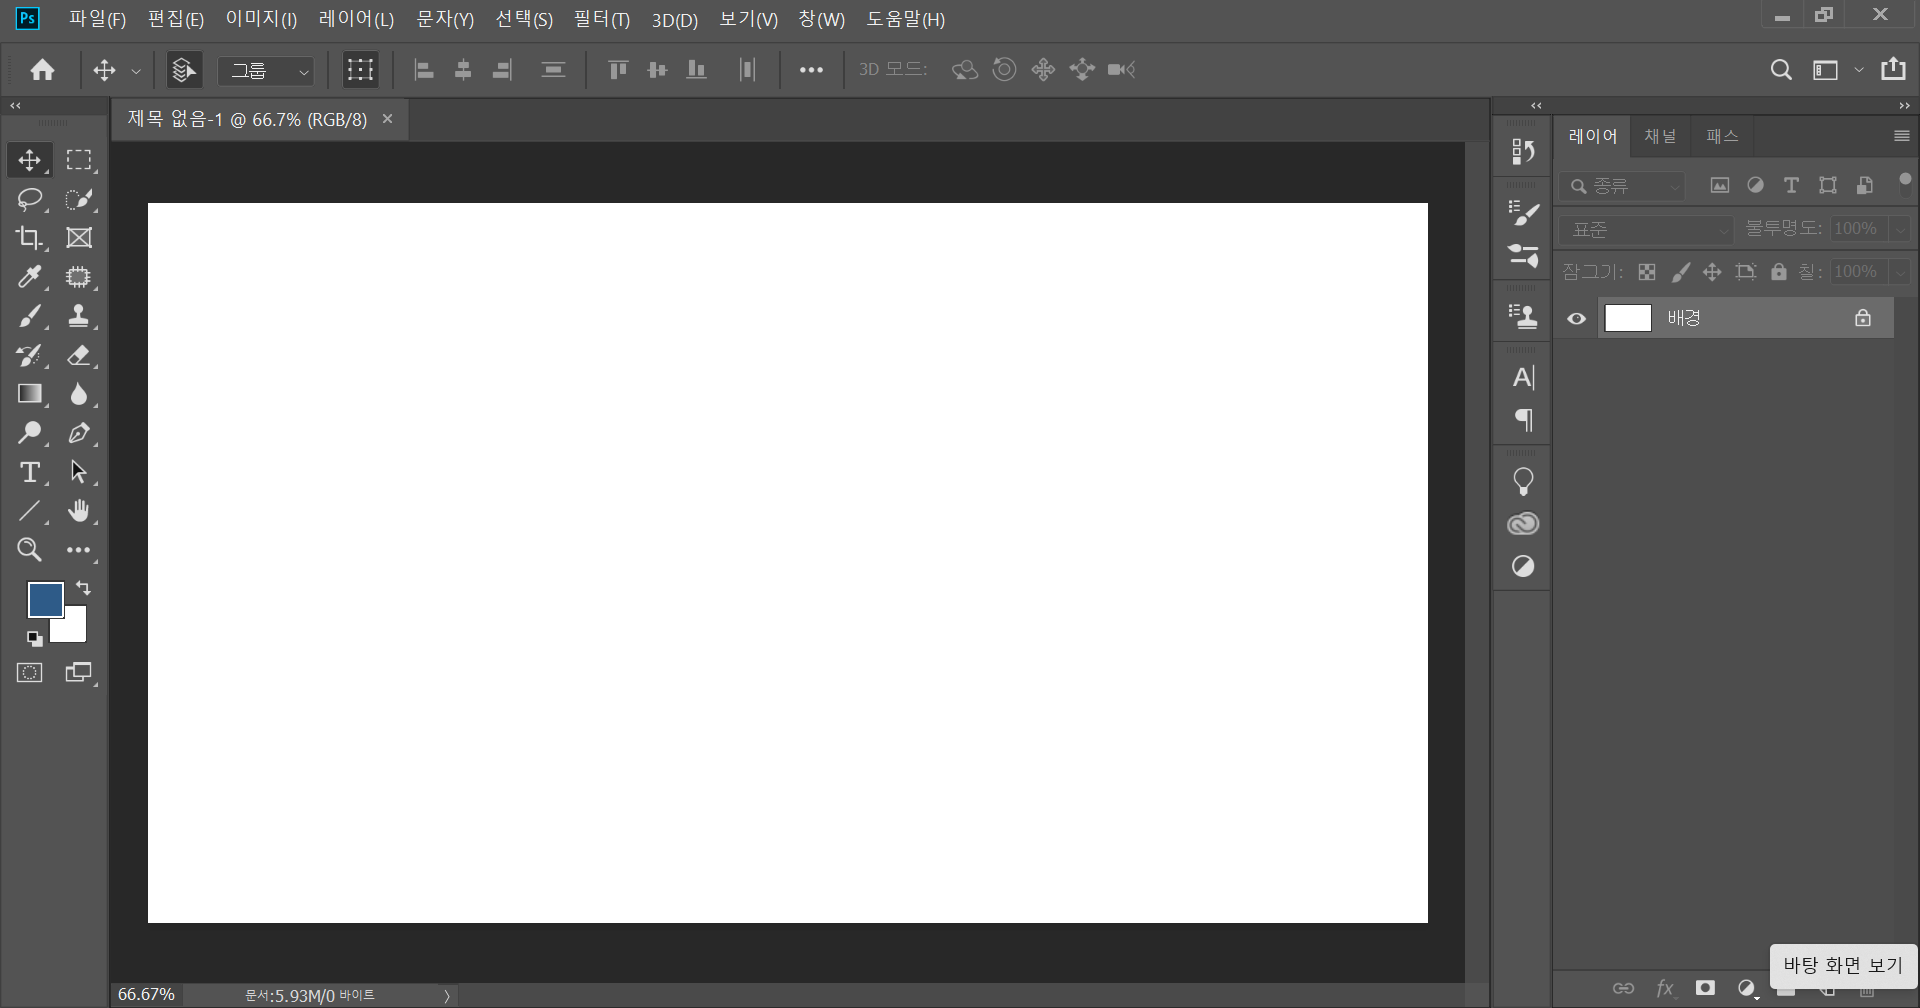
Task: Open the Character panel icon
Action: (x=1523, y=378)
